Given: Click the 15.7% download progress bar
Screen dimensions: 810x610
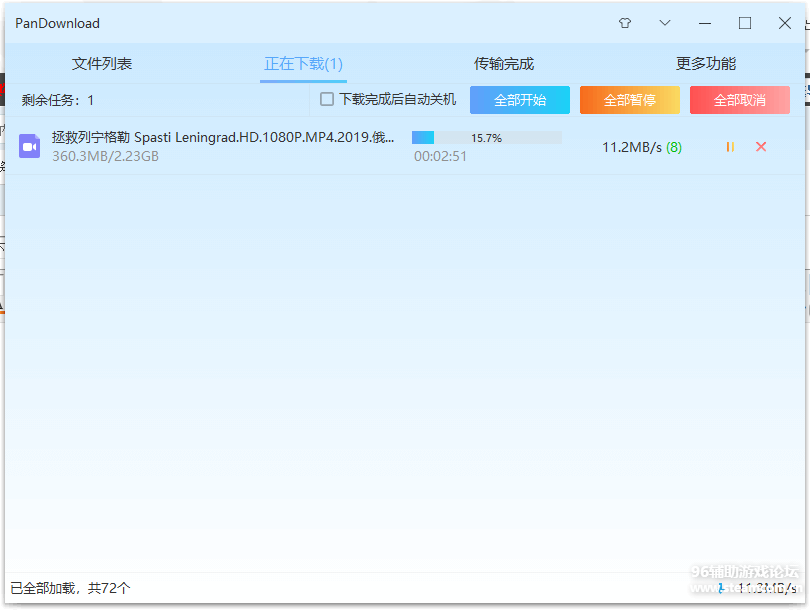Looking at the screenshot, I should 487,138.
